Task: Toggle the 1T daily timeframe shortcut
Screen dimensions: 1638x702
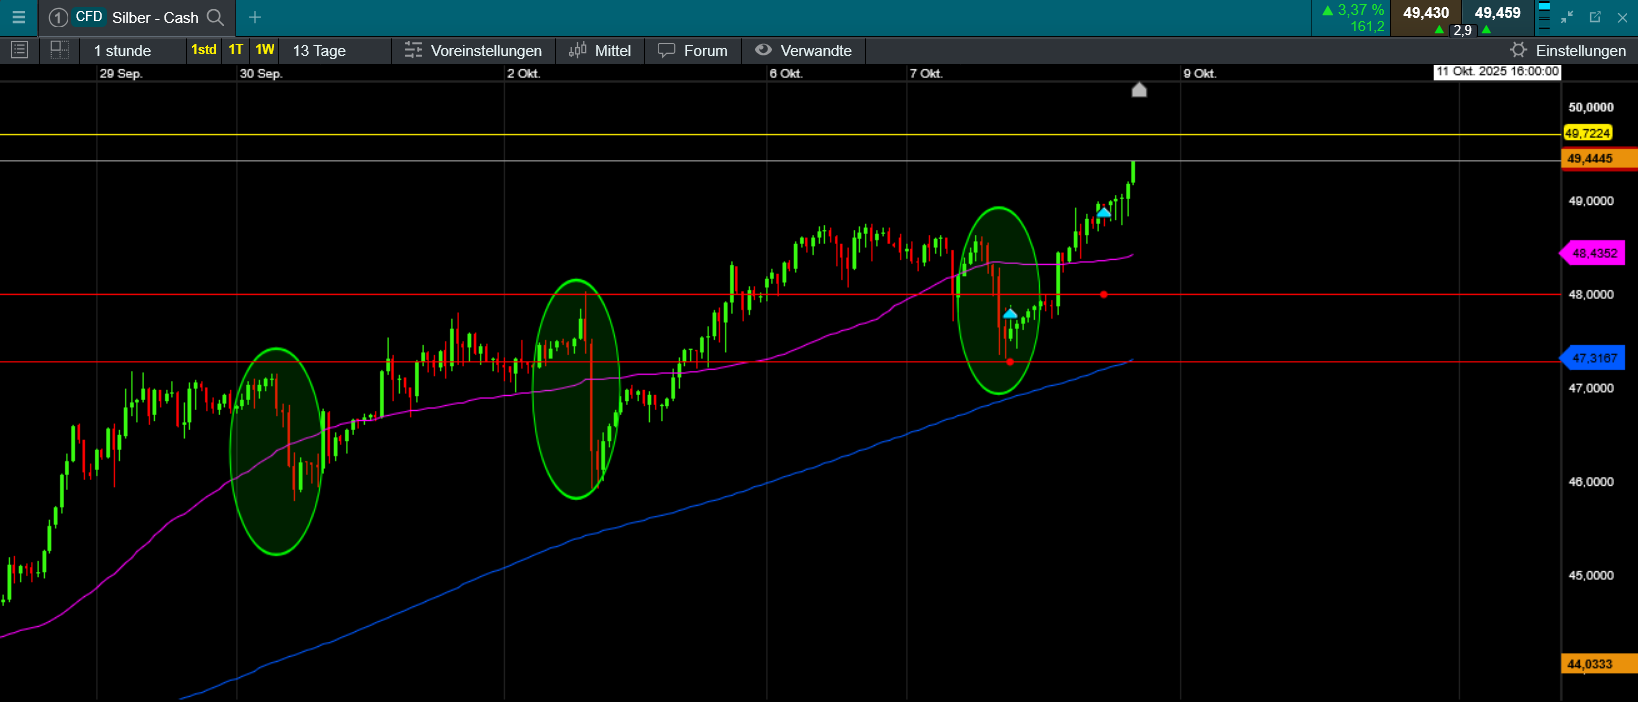Action: click(x=236, y=50)
